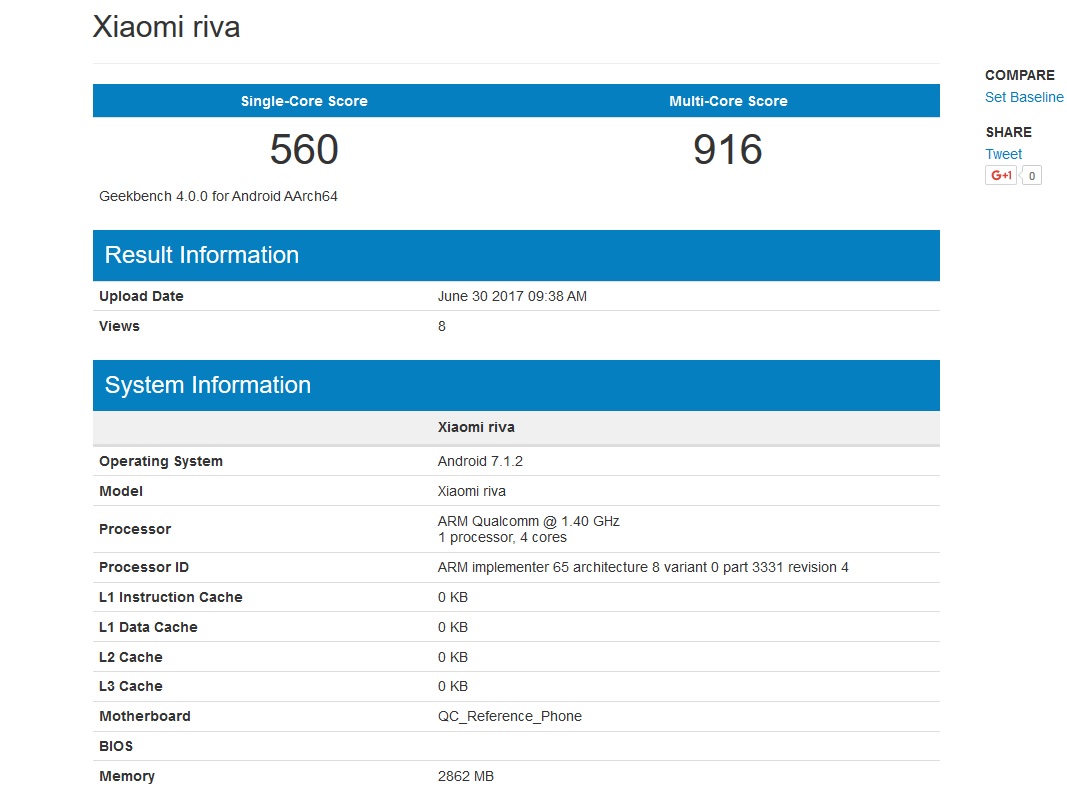Select the L3 Cache 0 KB value
The height and width of the screenshot is (801, 1067).
(x=453, y=687)
